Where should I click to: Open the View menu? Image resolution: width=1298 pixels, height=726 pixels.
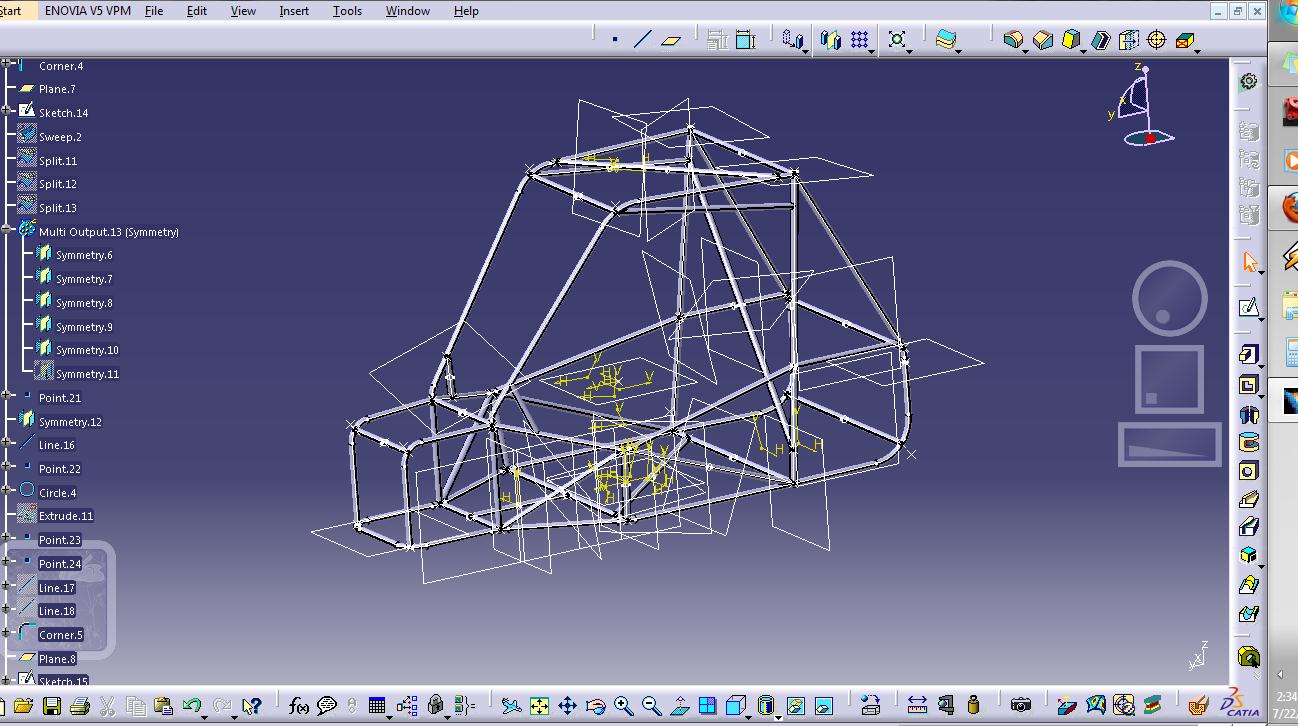[x=243, y=11]
